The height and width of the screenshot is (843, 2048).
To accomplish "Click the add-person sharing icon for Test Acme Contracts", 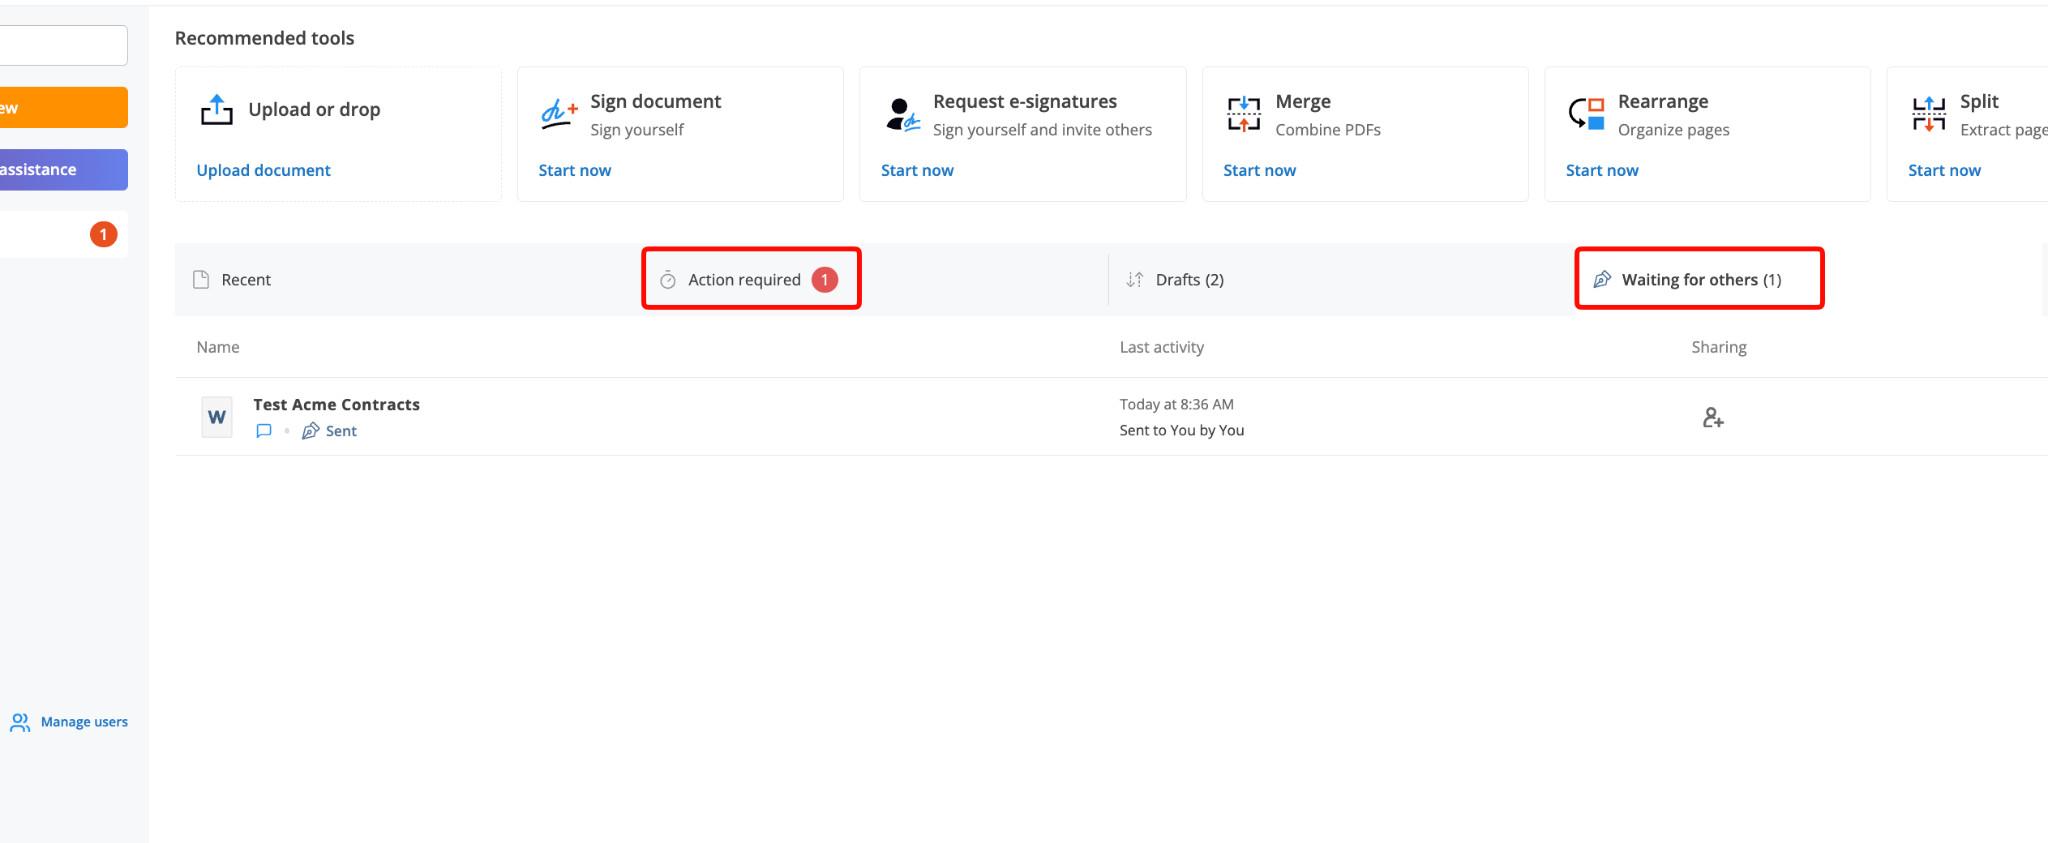I will [1713, 417].
